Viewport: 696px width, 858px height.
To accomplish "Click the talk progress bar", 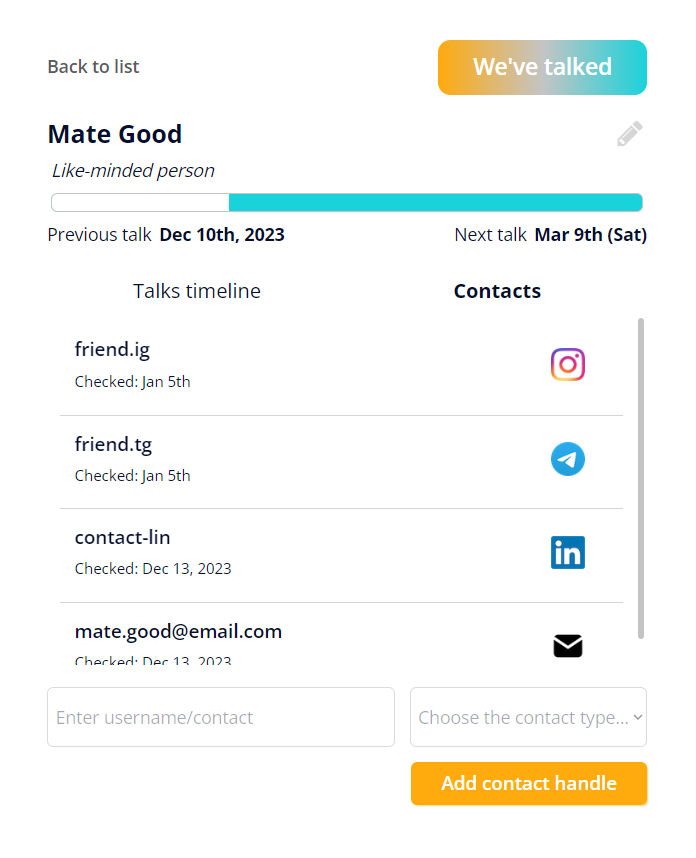I will (x=346, y=203).
